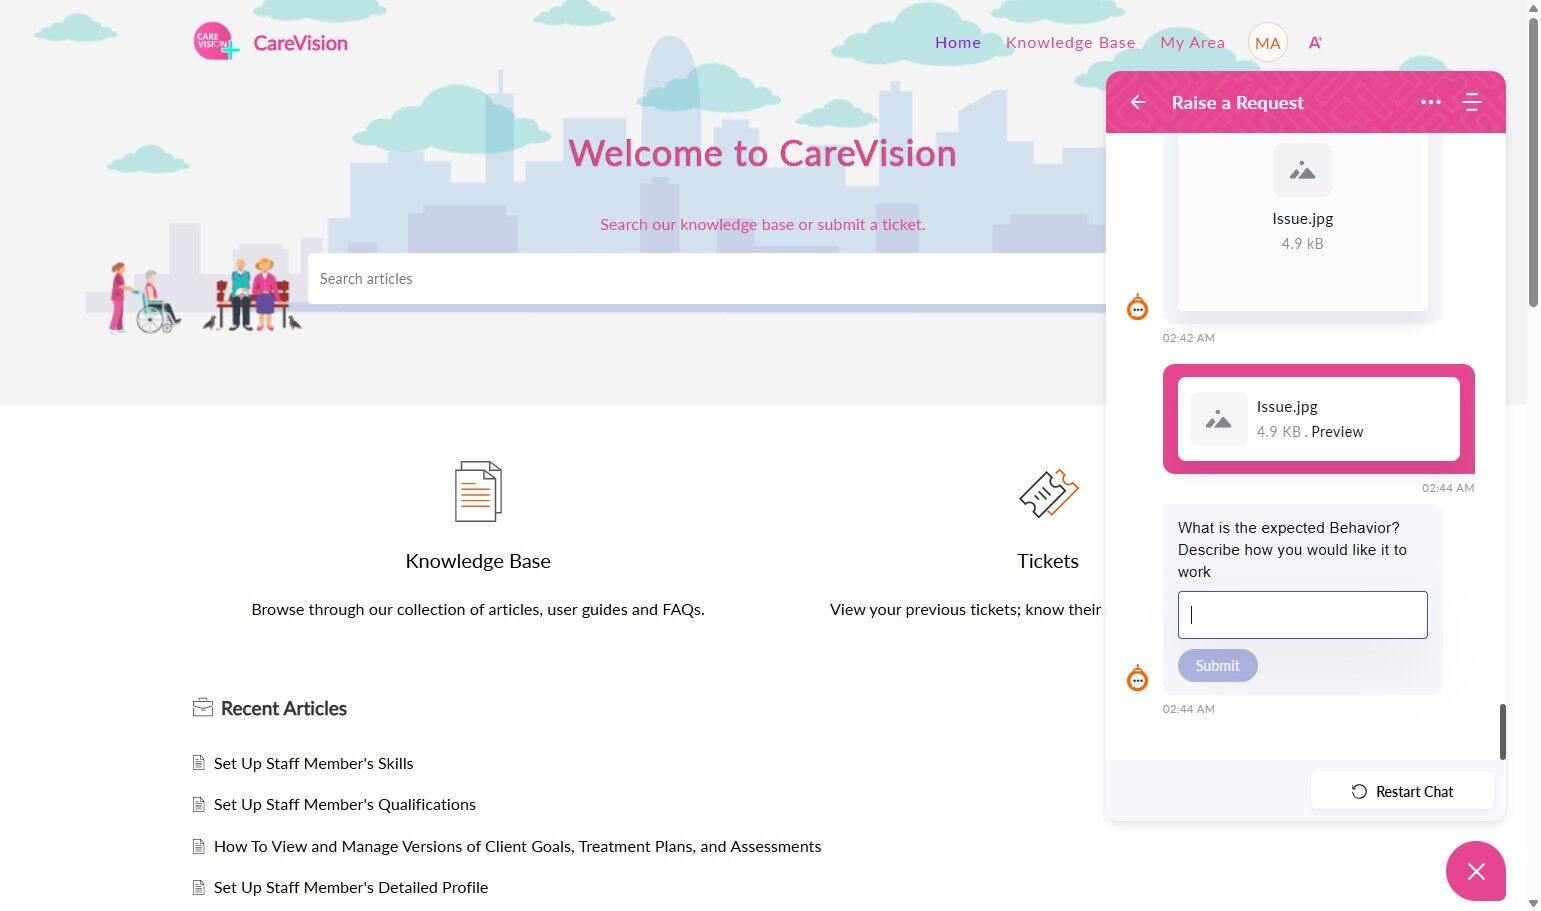Screen dimensions: 1541x911
Task: Click the font size accessibility icon
Action: pyautogui.click(x=1315, y=43)
